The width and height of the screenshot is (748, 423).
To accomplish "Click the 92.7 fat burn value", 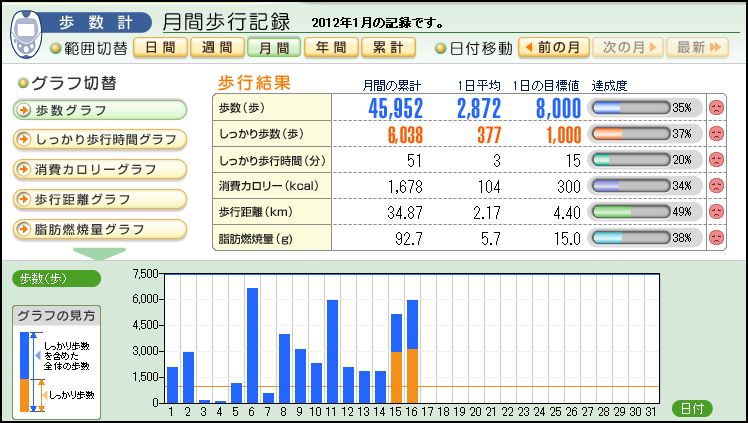I will [x=409, y=238].
